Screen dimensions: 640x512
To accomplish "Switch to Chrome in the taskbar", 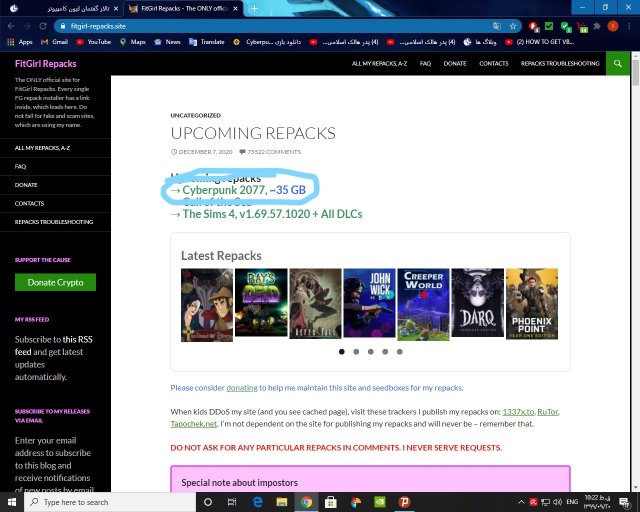I will click(x=306, y=502).
